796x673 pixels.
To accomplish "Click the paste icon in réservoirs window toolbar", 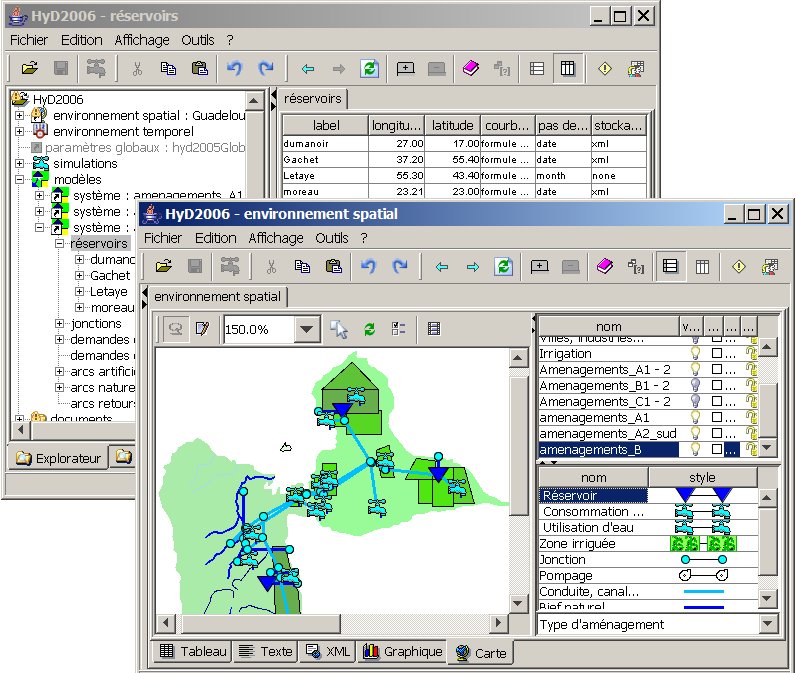I will [200, 69].
